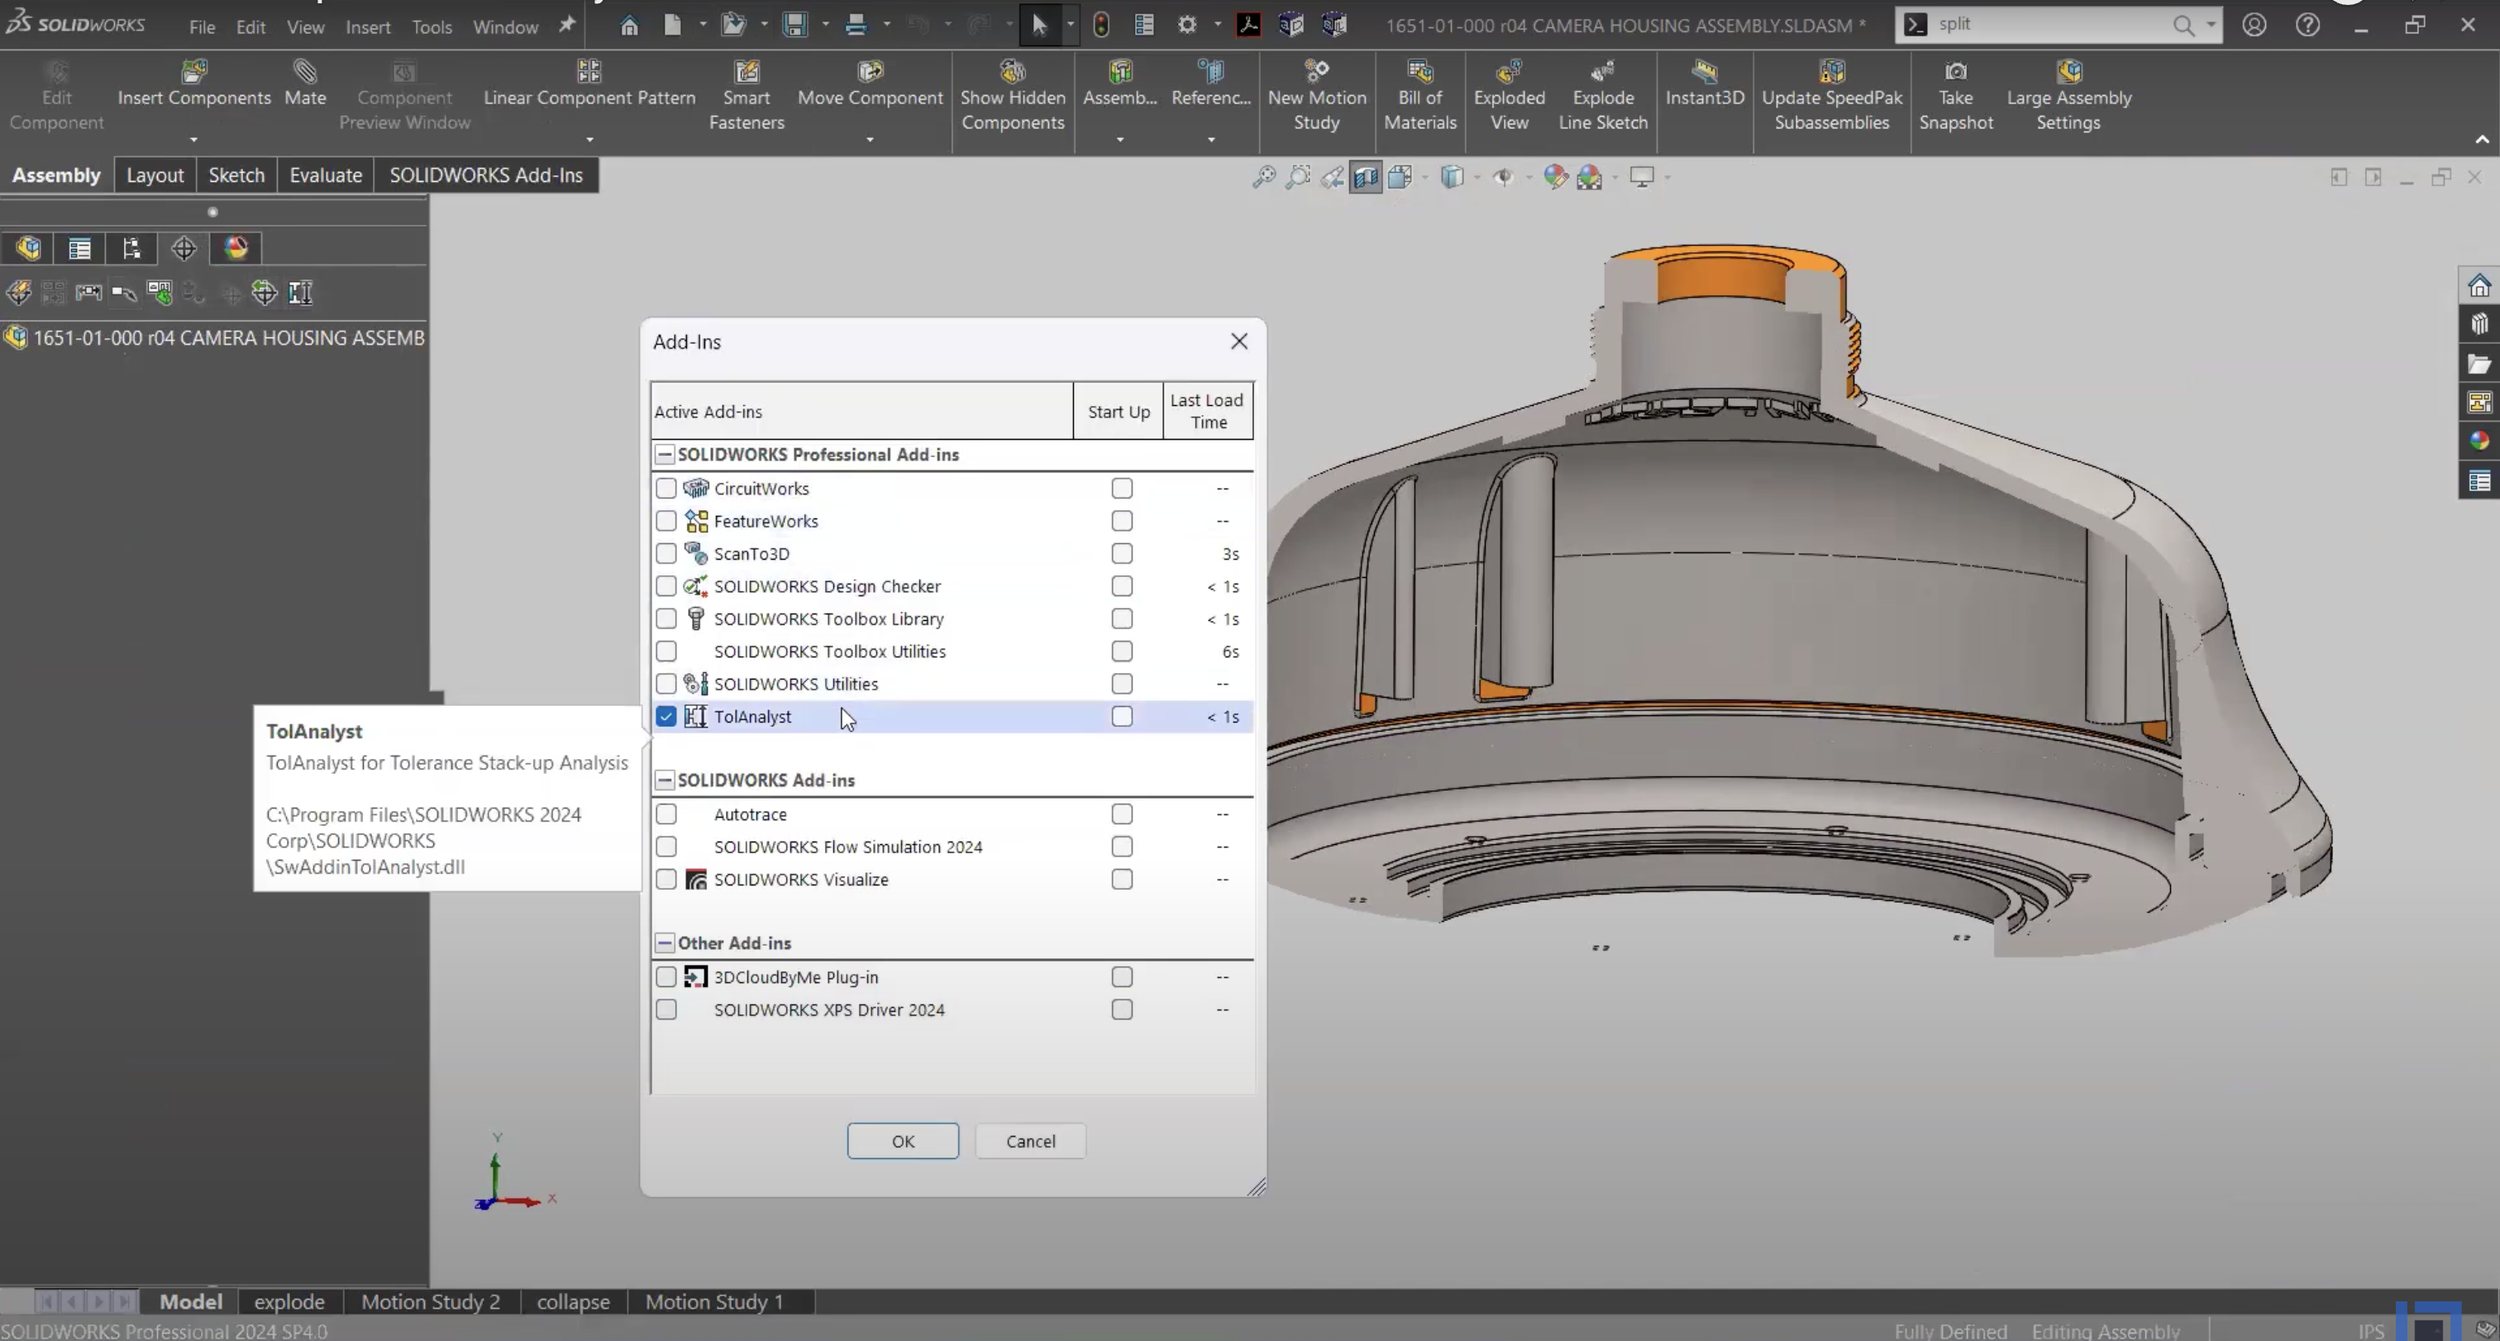Collapse SOLIDWORKS Professional Add-ins group
Image resolution: width=2500 pixels, height=1341 pixels.
665,454
